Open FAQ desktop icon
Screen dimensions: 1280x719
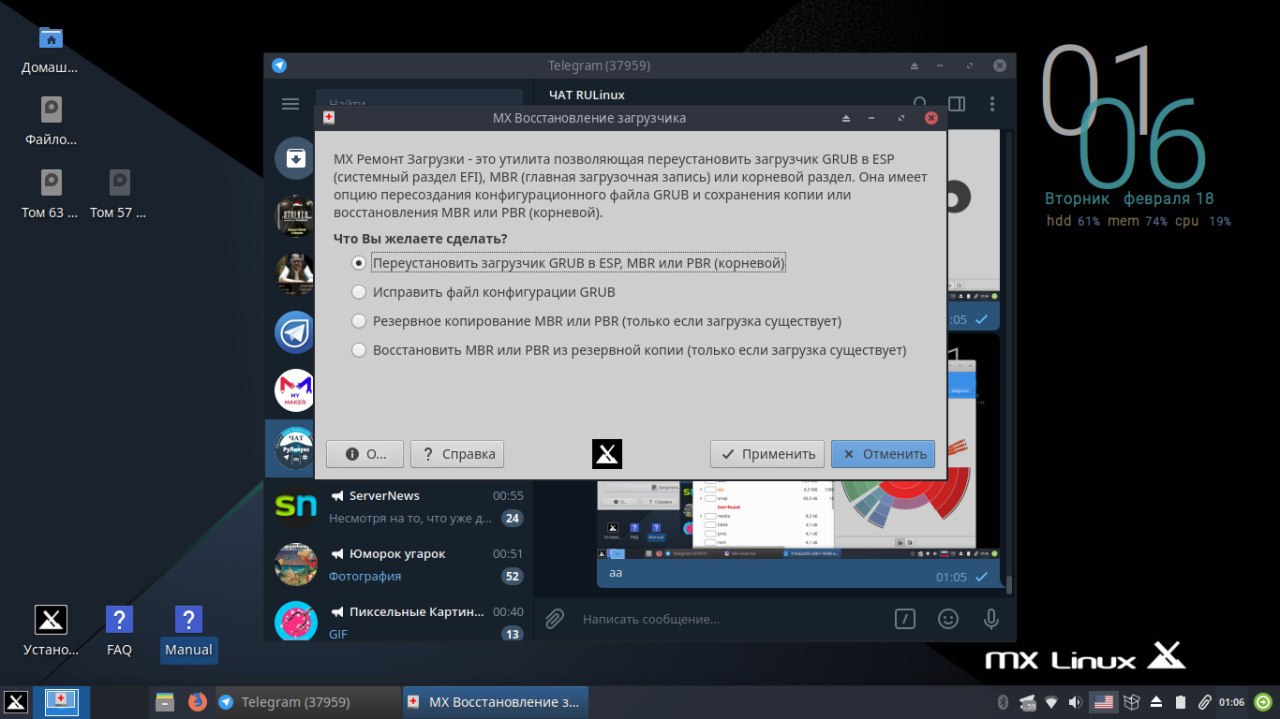point(119,632)
